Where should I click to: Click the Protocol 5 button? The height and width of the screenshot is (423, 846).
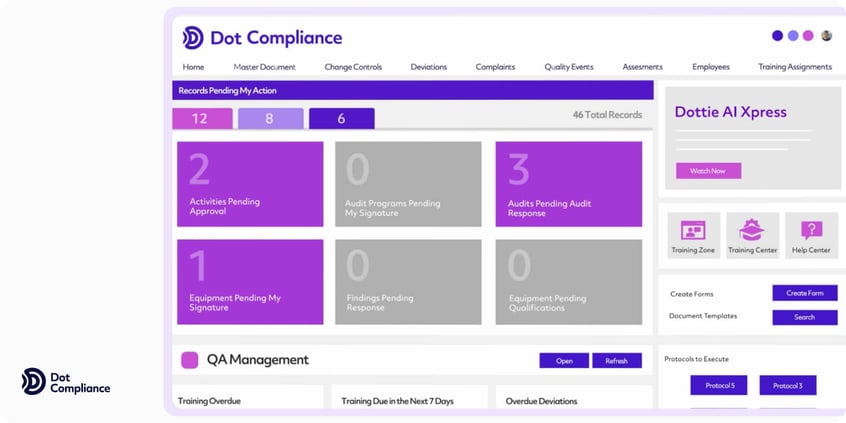click(x=719, y=386)
